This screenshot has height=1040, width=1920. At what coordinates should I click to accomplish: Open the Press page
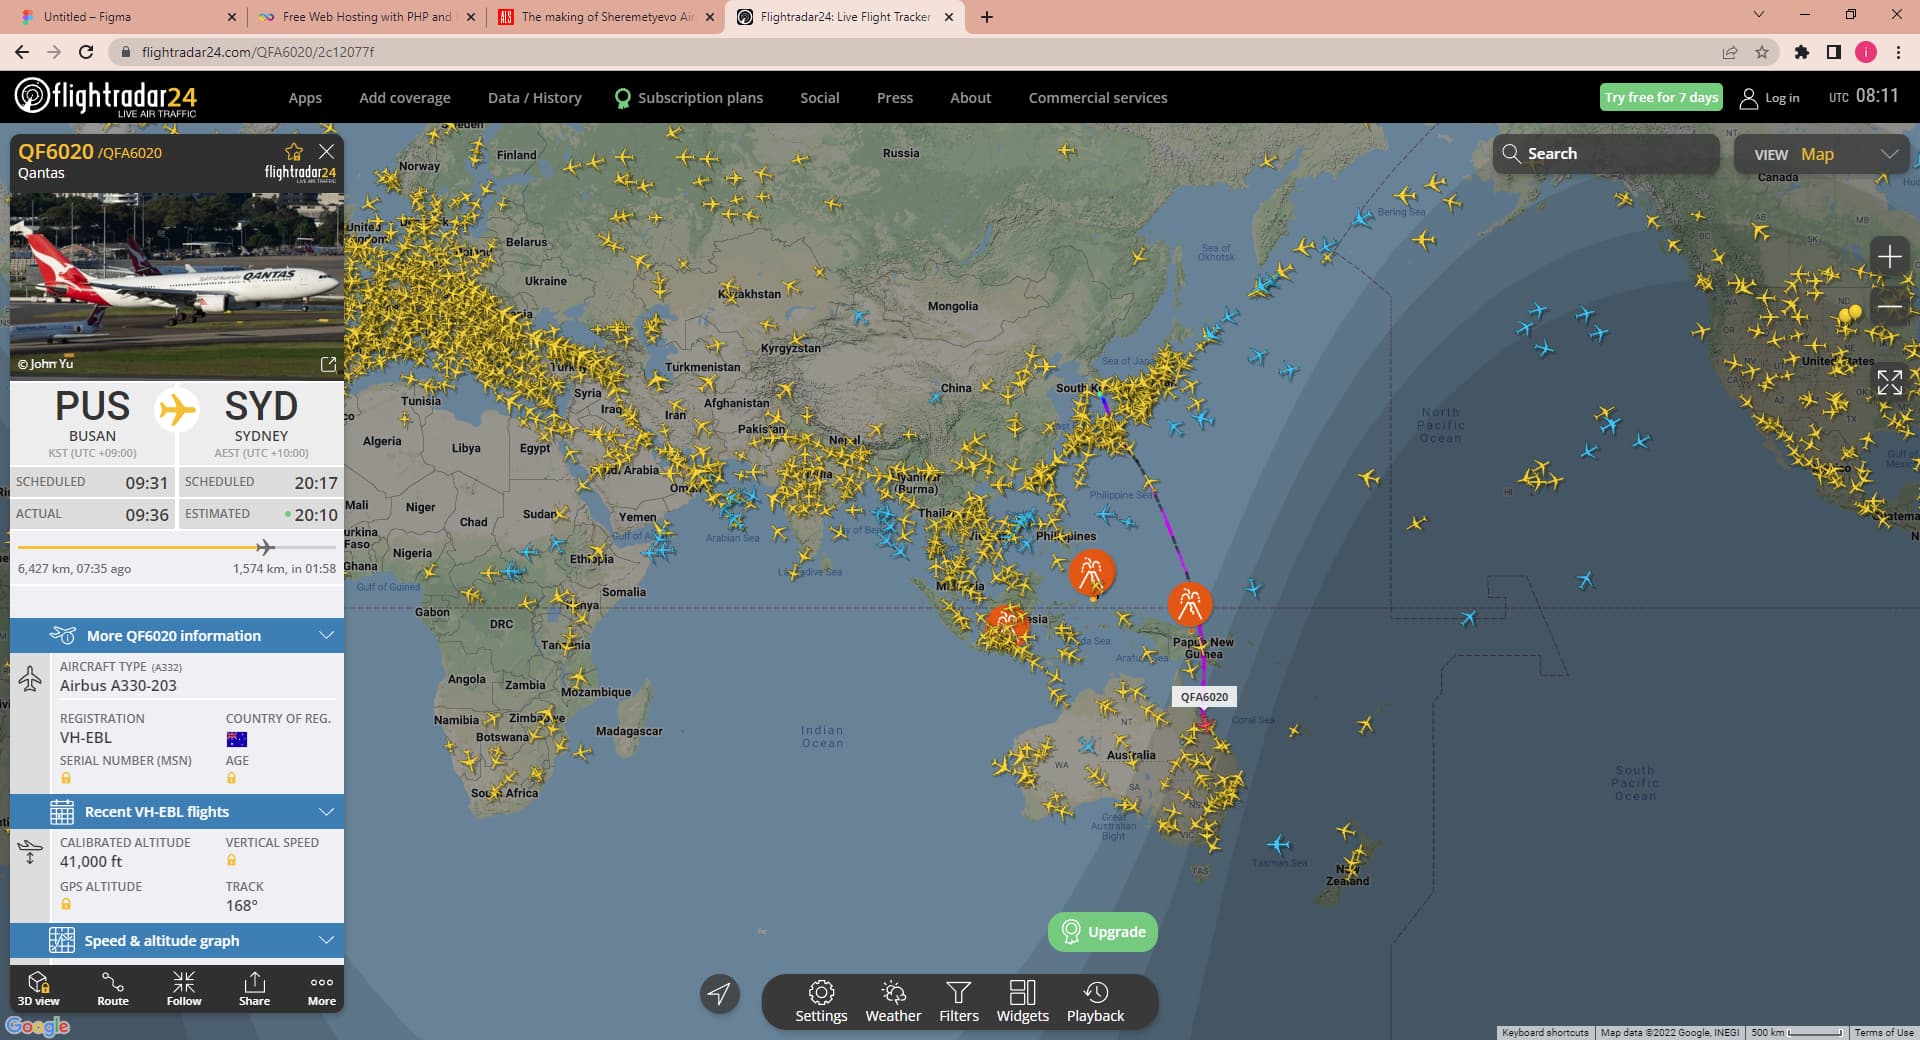click(x=895, y=98)
